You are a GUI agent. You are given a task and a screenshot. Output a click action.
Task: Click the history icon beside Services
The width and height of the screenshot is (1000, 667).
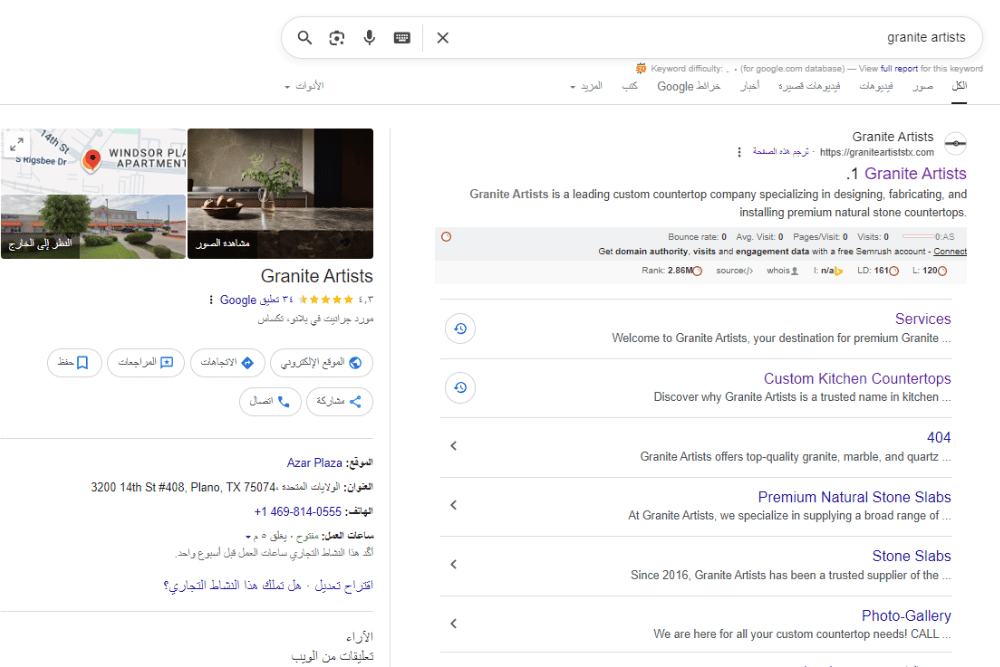[460, 328]
